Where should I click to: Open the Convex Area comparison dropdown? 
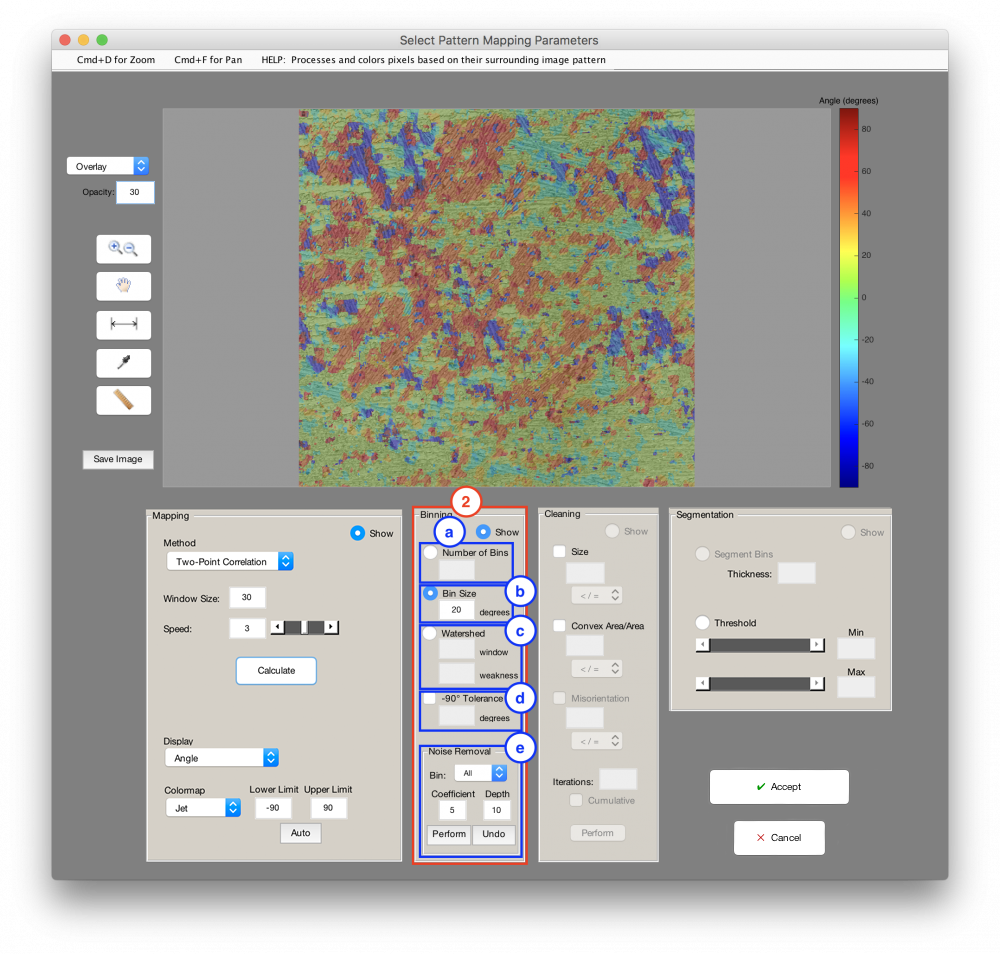point(597,668)
